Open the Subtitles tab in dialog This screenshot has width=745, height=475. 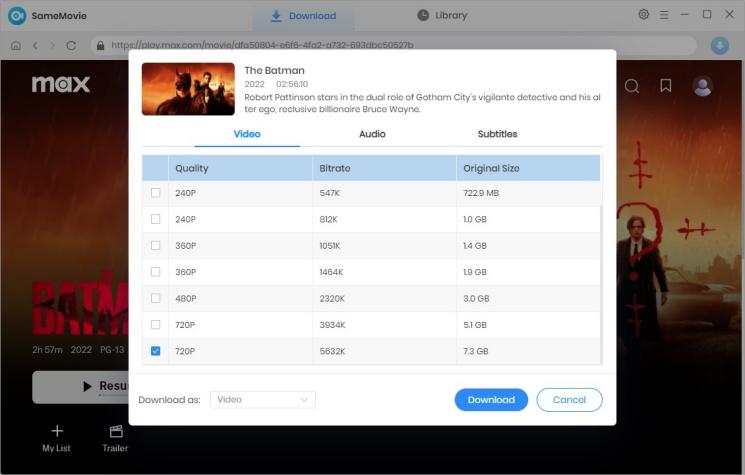click(497, 134)
